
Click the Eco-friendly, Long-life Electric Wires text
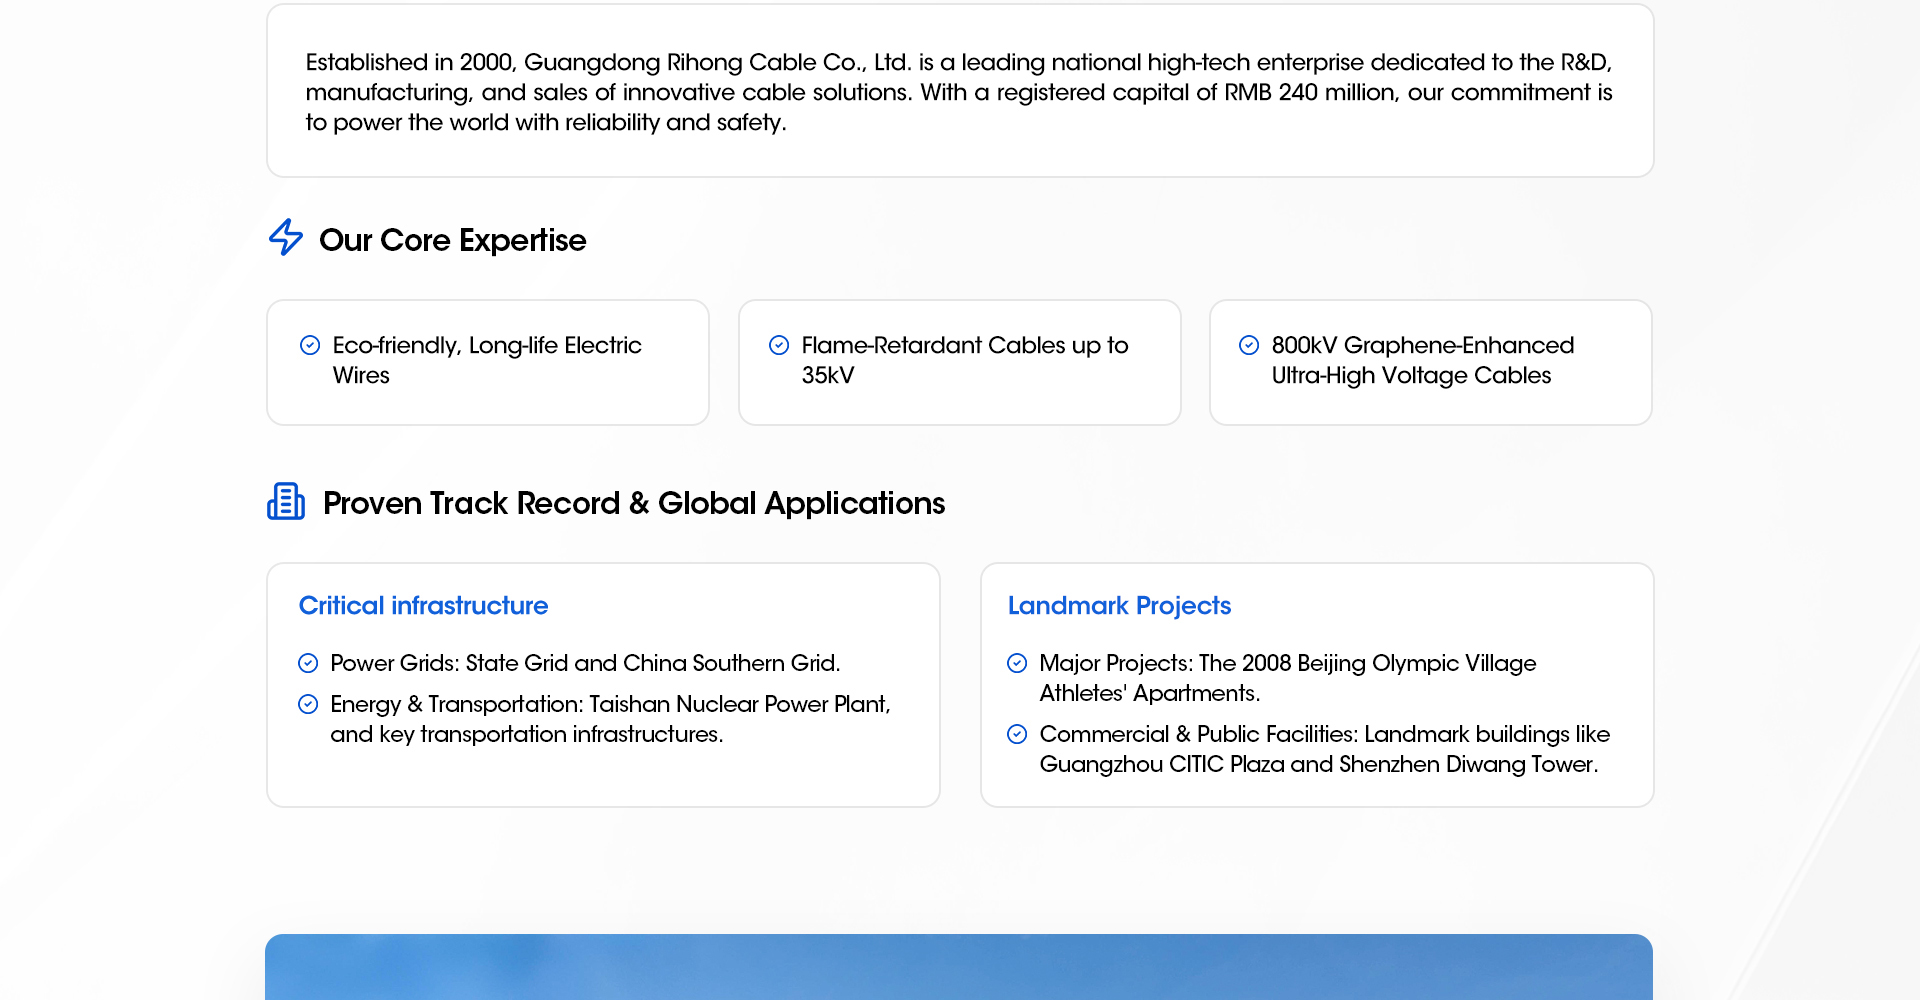tap(487, 360)
